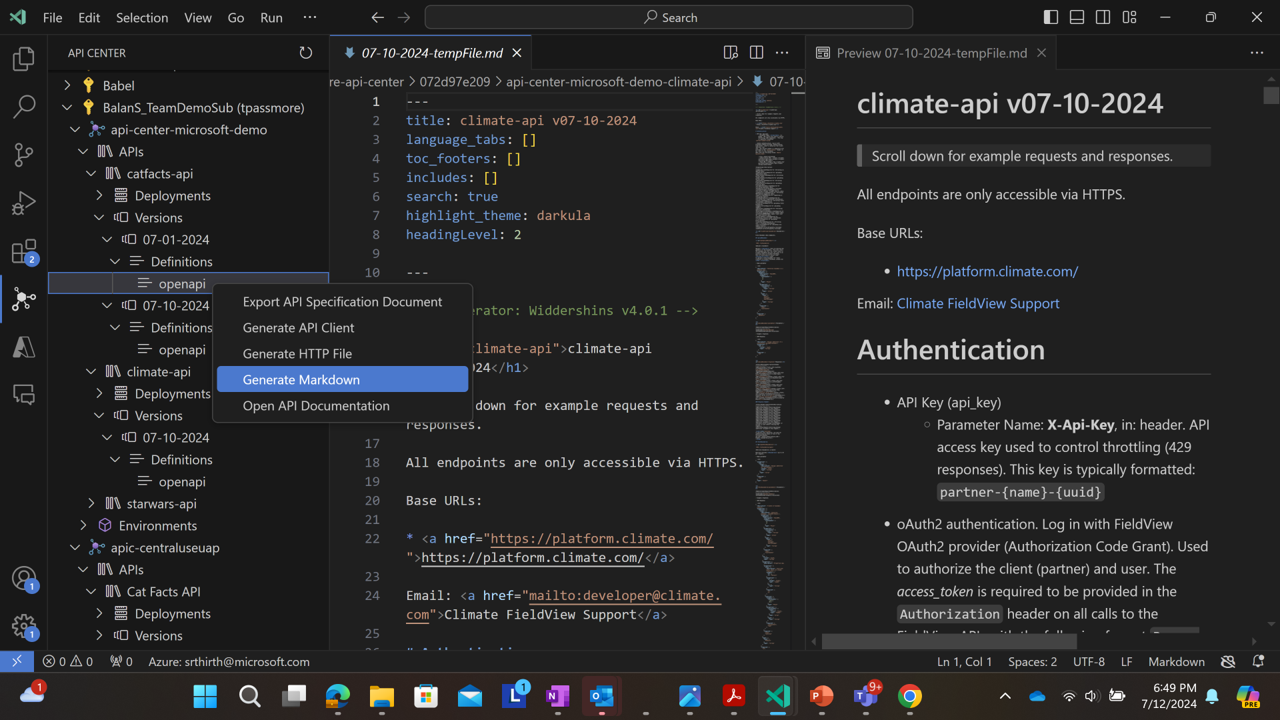Split the editor right
Viewport: 1280px width, 720px height.
(757, 53)
